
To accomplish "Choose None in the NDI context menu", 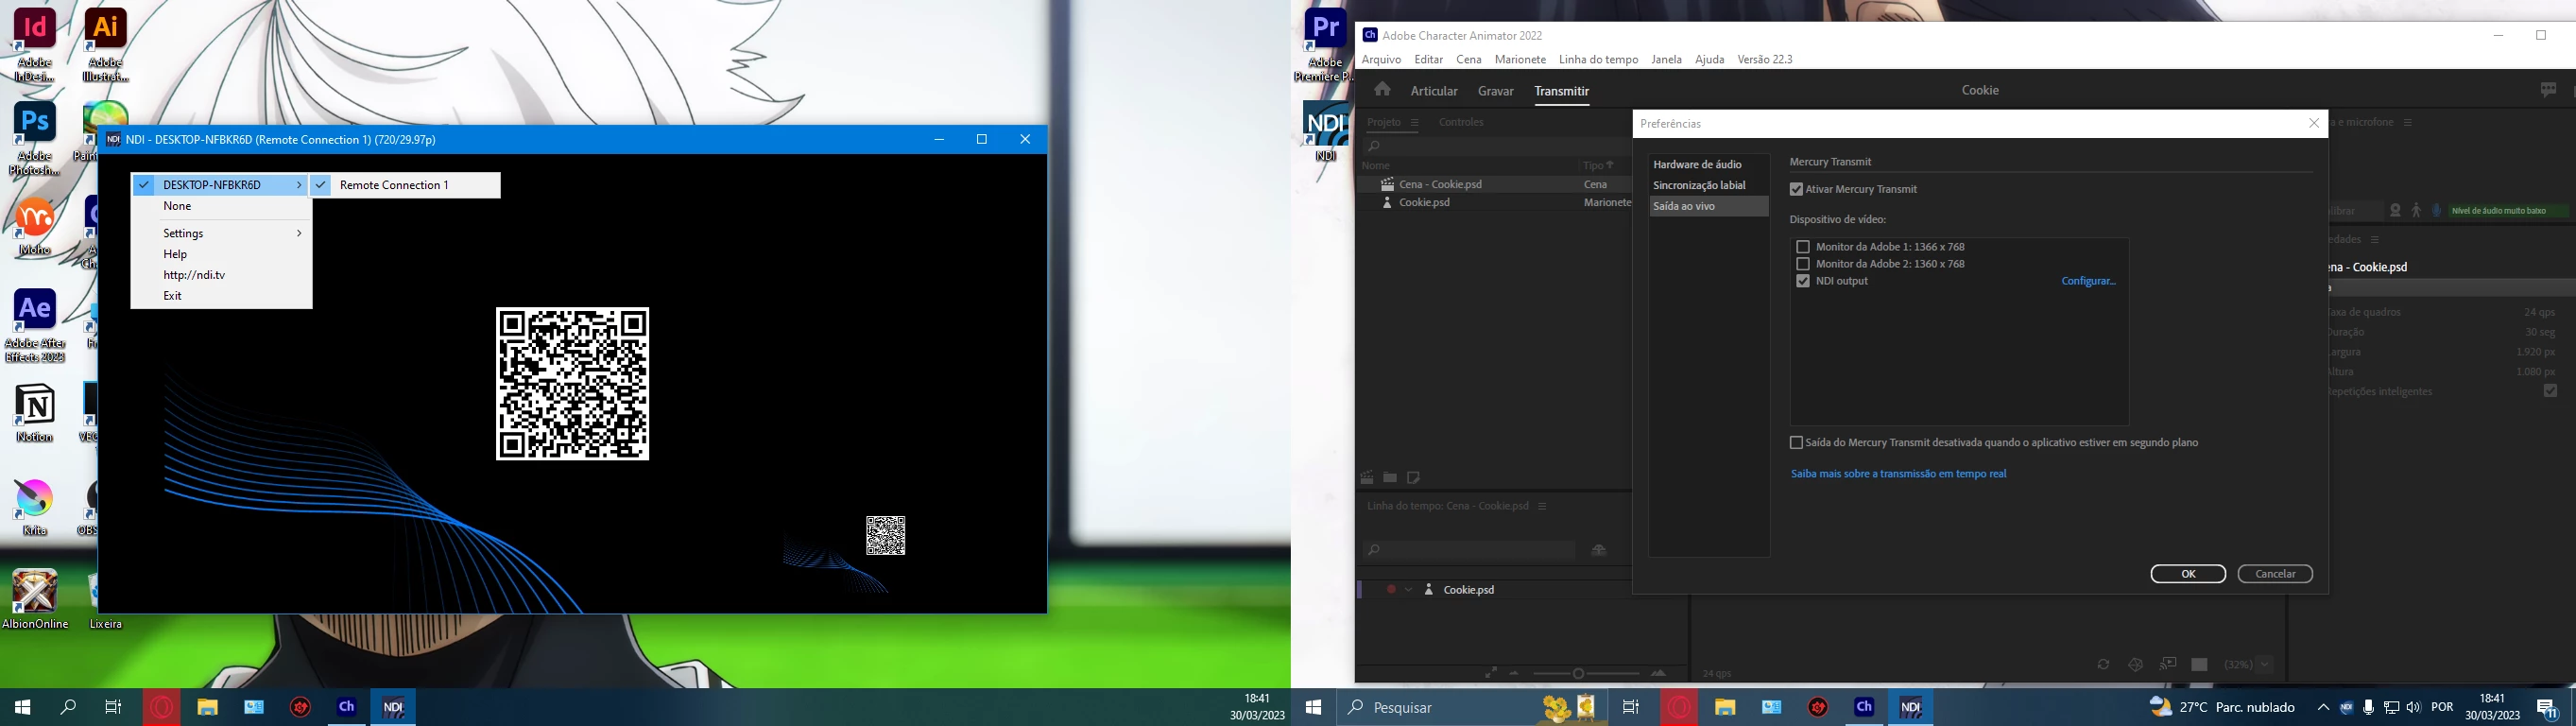I will tap(220, 206).
